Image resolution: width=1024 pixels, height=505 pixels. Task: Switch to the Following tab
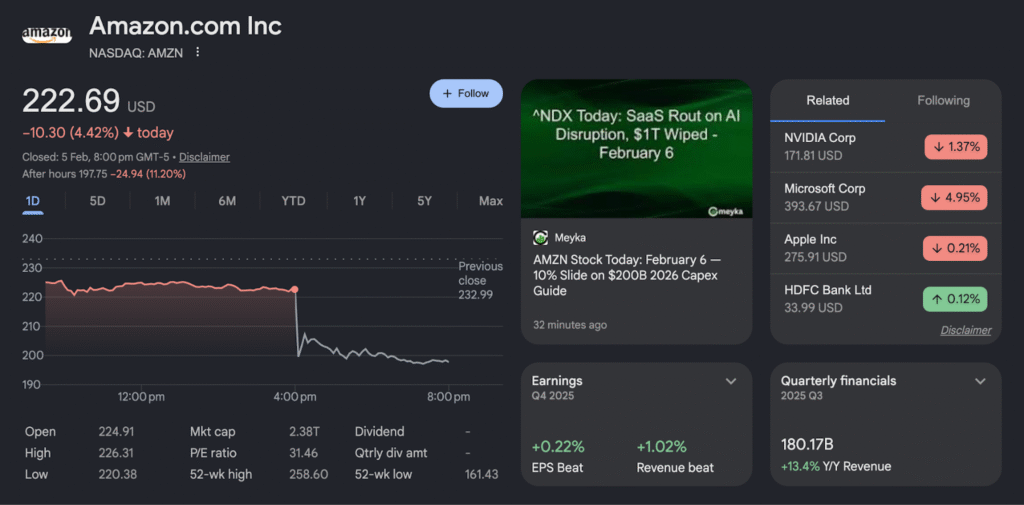[943, 100]
